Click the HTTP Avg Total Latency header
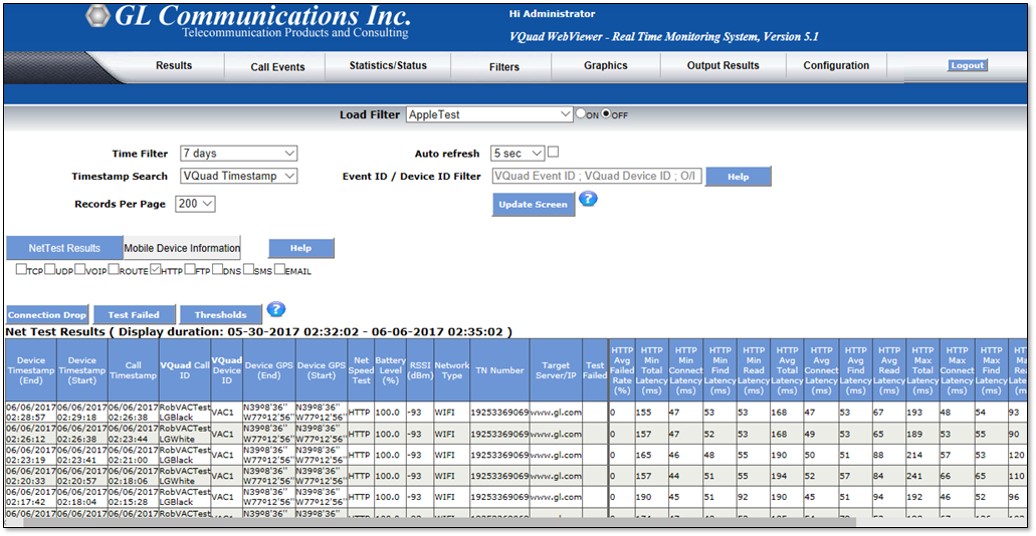This screenshot has height=536, width=1036. [787, 370]
